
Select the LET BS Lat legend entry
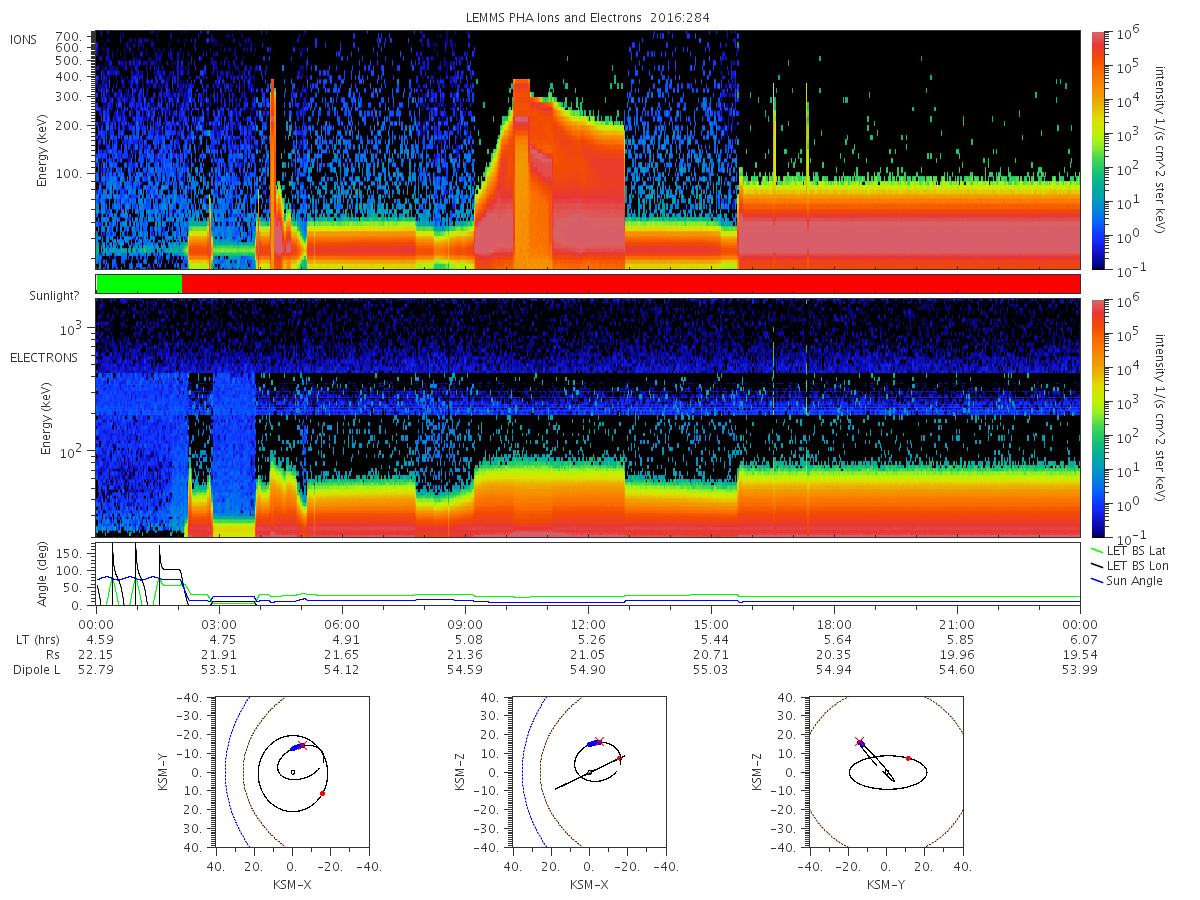point(1130,551)
